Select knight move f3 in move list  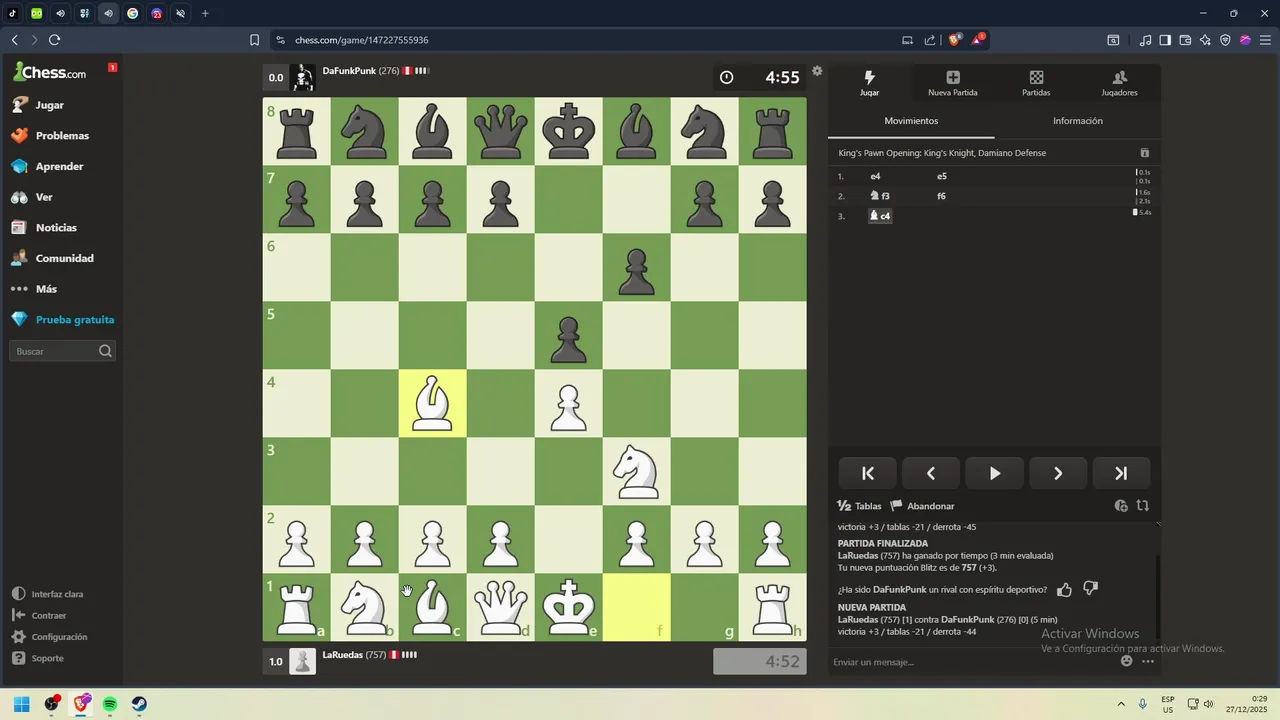880,196
